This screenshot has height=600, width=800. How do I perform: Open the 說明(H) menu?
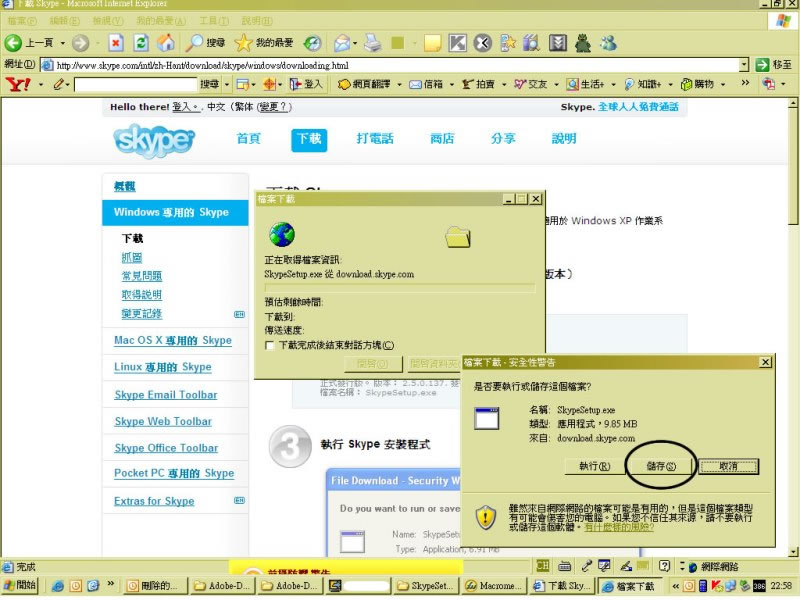pos(257,21)
